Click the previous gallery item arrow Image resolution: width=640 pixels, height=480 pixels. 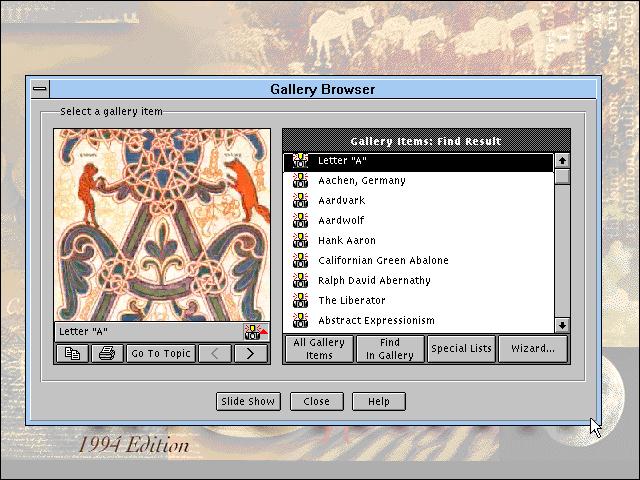click(x=215, y=353)
